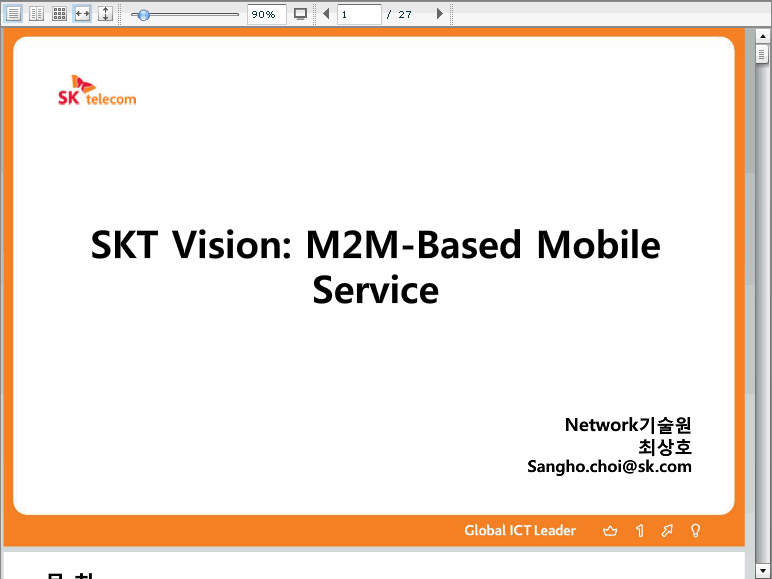Click the crown icon in footer

coord(610,531)
